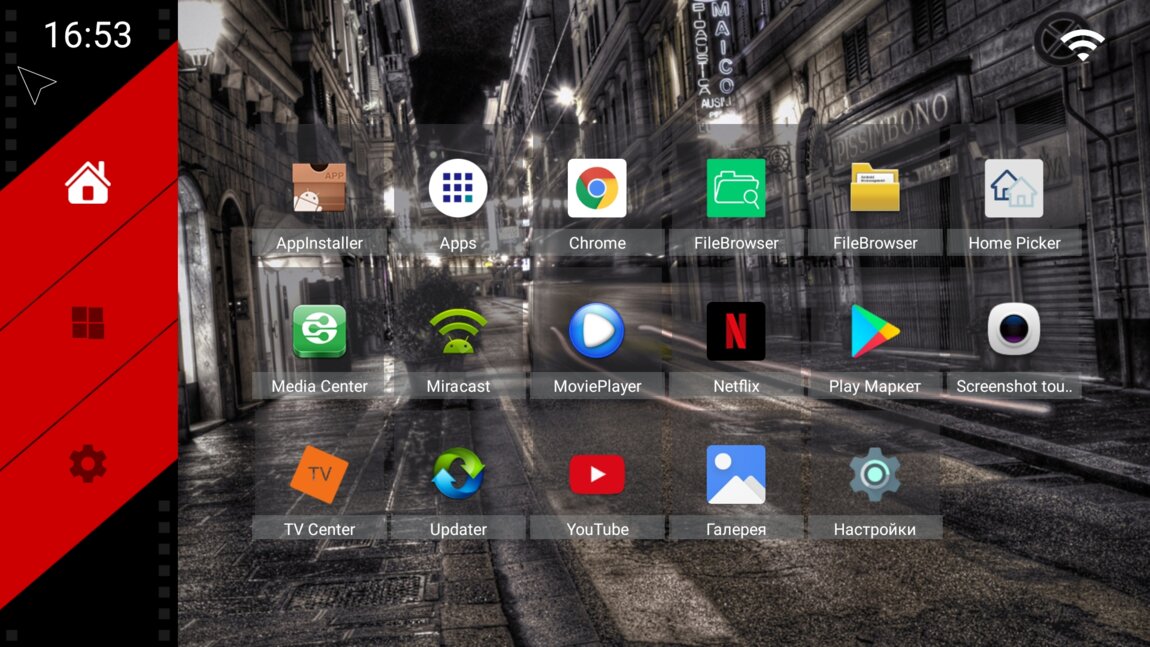Viewport: 1150px width, 647px height.
Task: Launch the Updater app
Action: coord(458,475)
